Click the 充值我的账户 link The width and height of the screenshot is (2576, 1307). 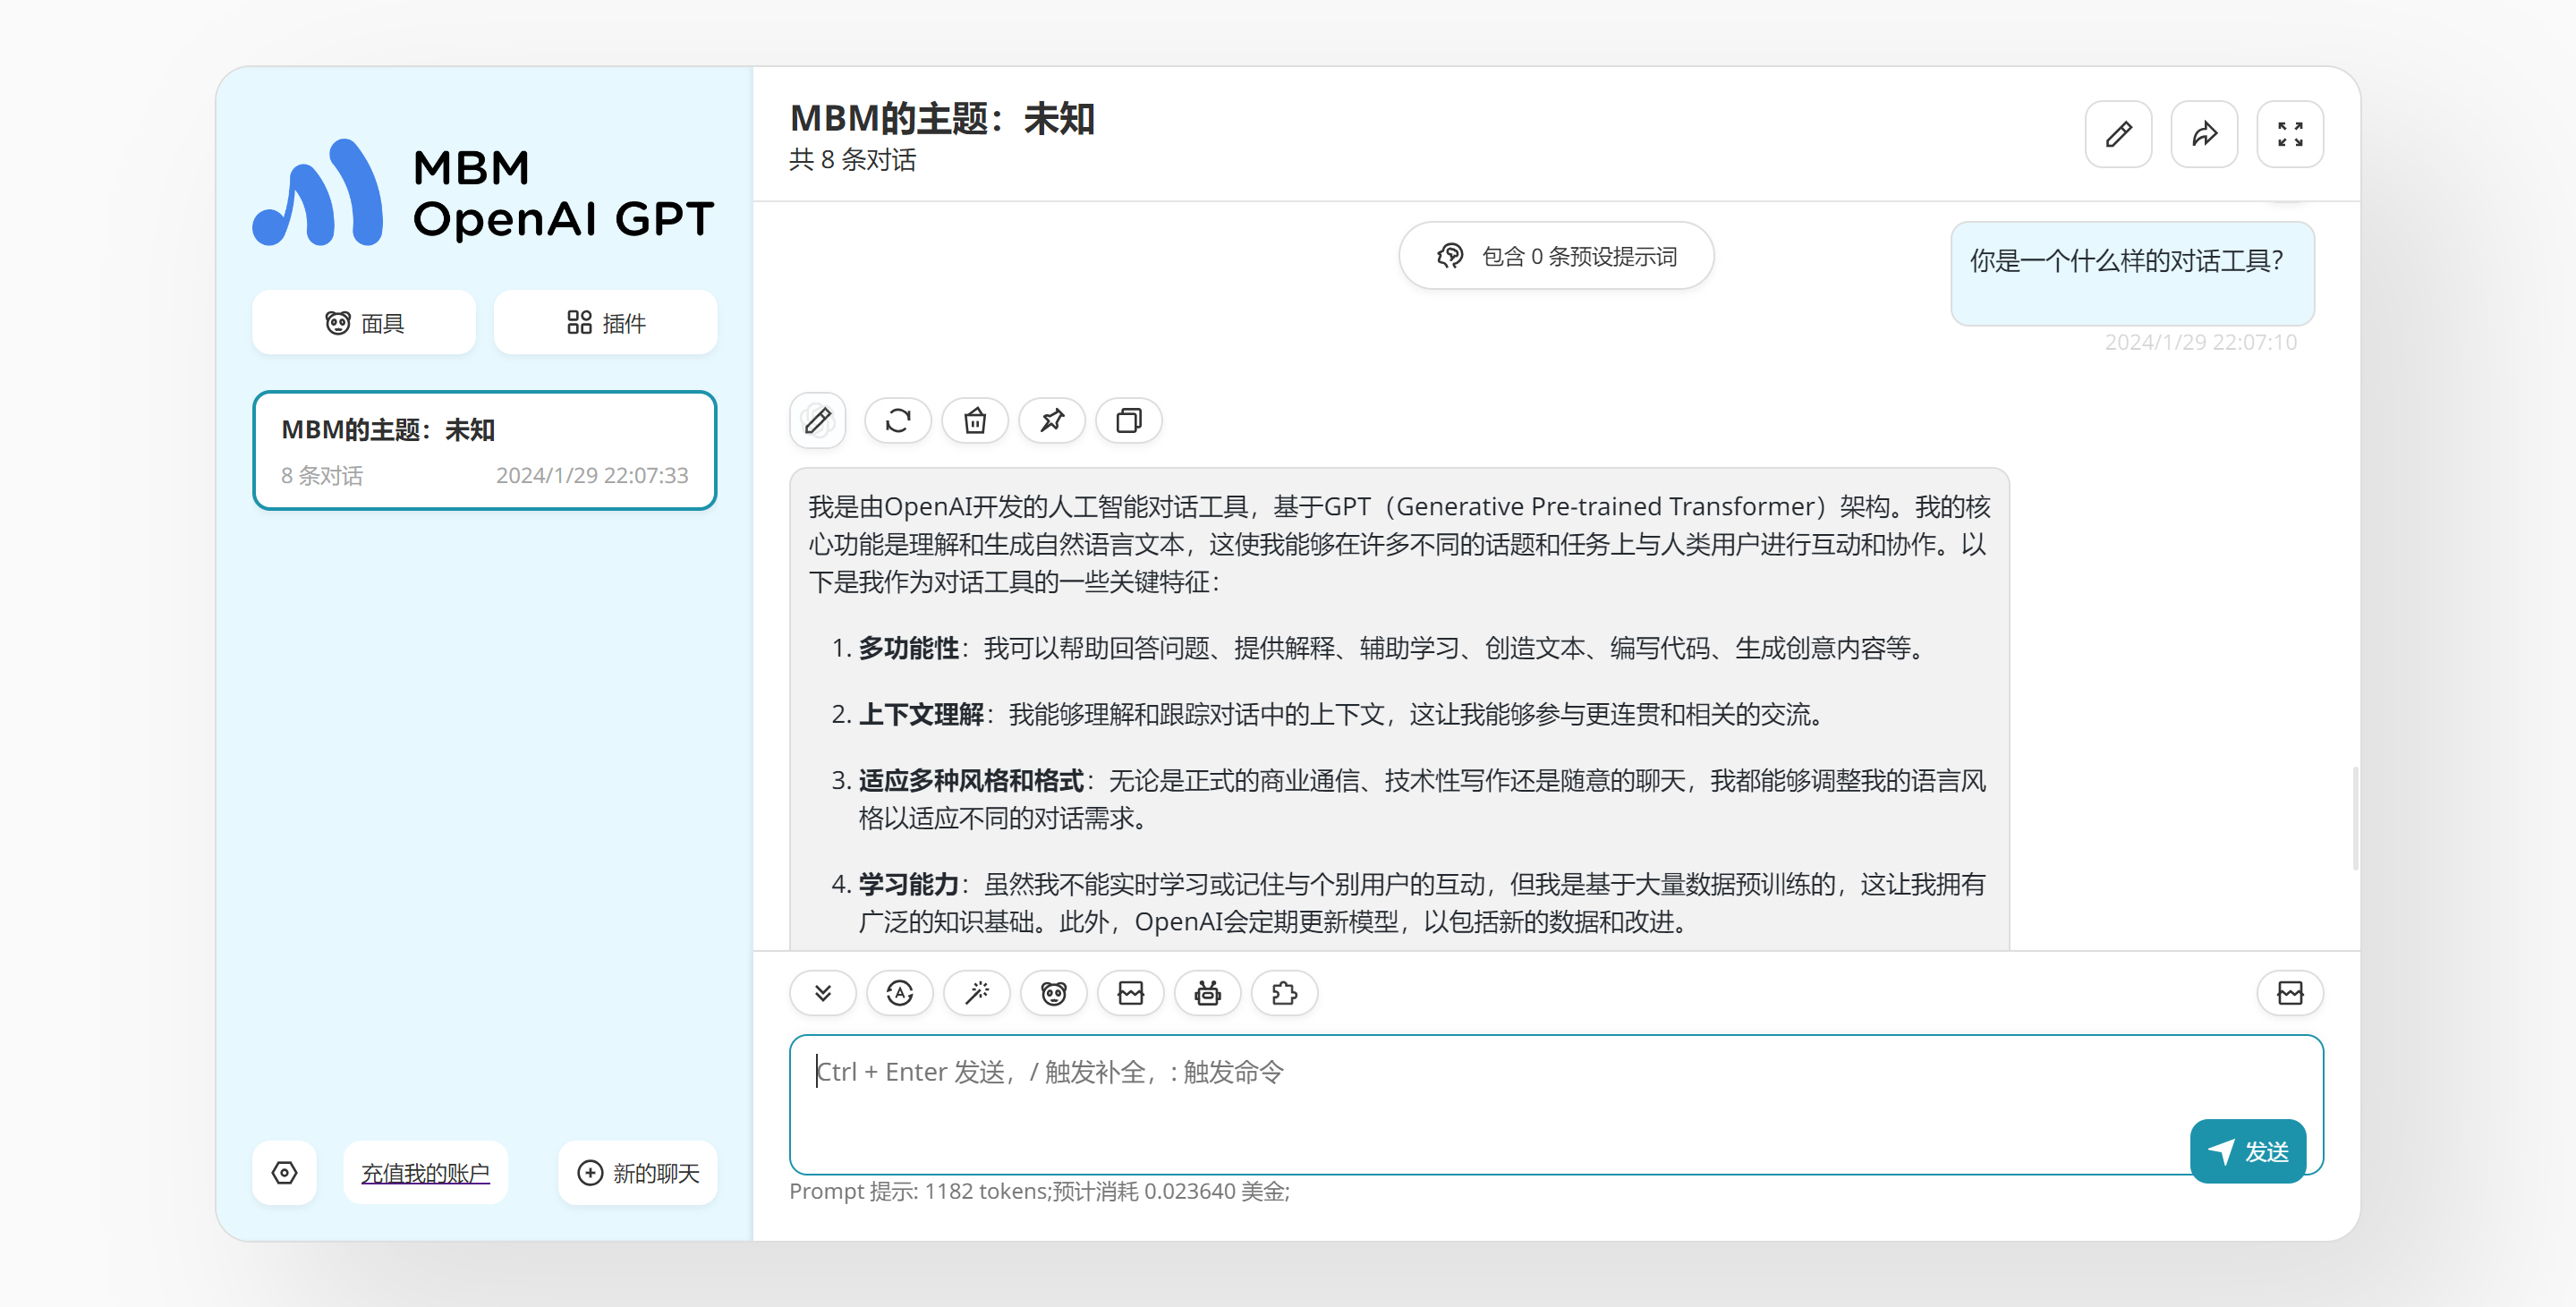pos(425,1172)
